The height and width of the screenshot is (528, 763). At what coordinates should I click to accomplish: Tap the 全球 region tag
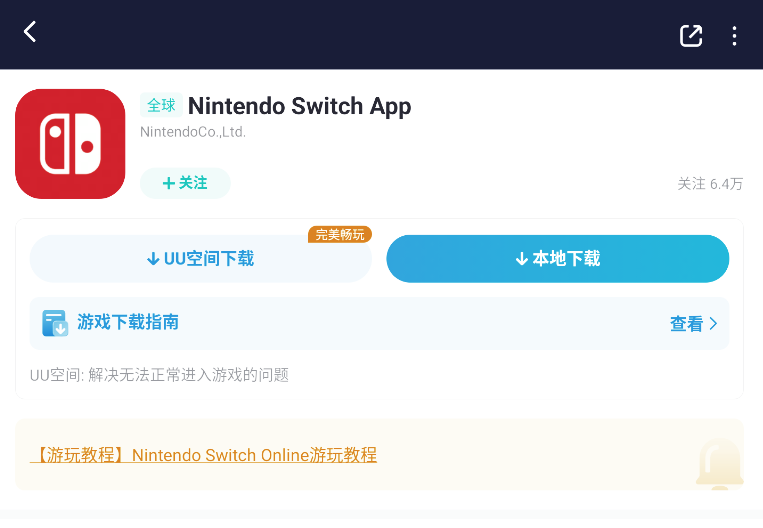coord(161,105)
